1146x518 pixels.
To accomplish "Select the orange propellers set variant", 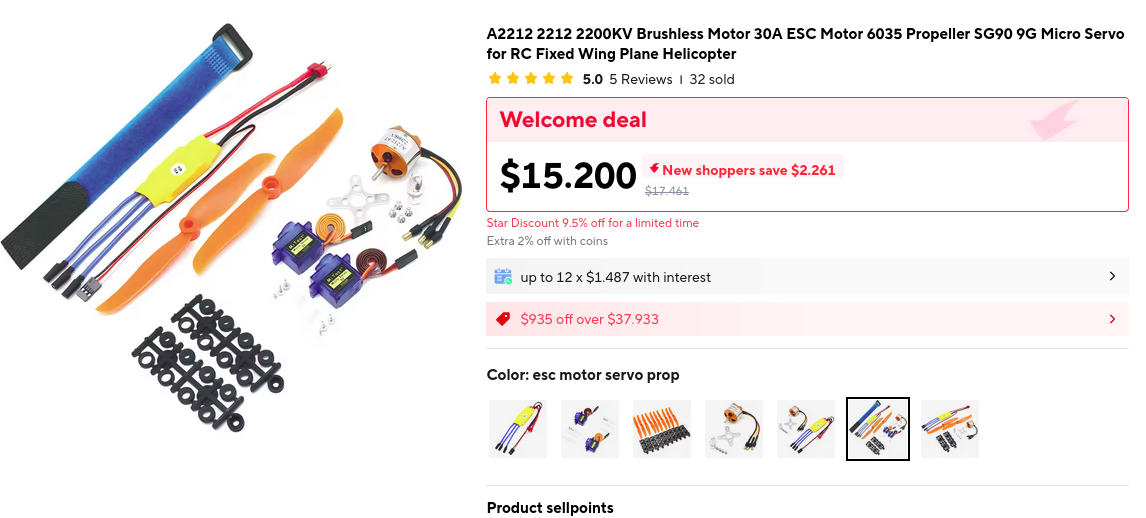I will point(662,429).
